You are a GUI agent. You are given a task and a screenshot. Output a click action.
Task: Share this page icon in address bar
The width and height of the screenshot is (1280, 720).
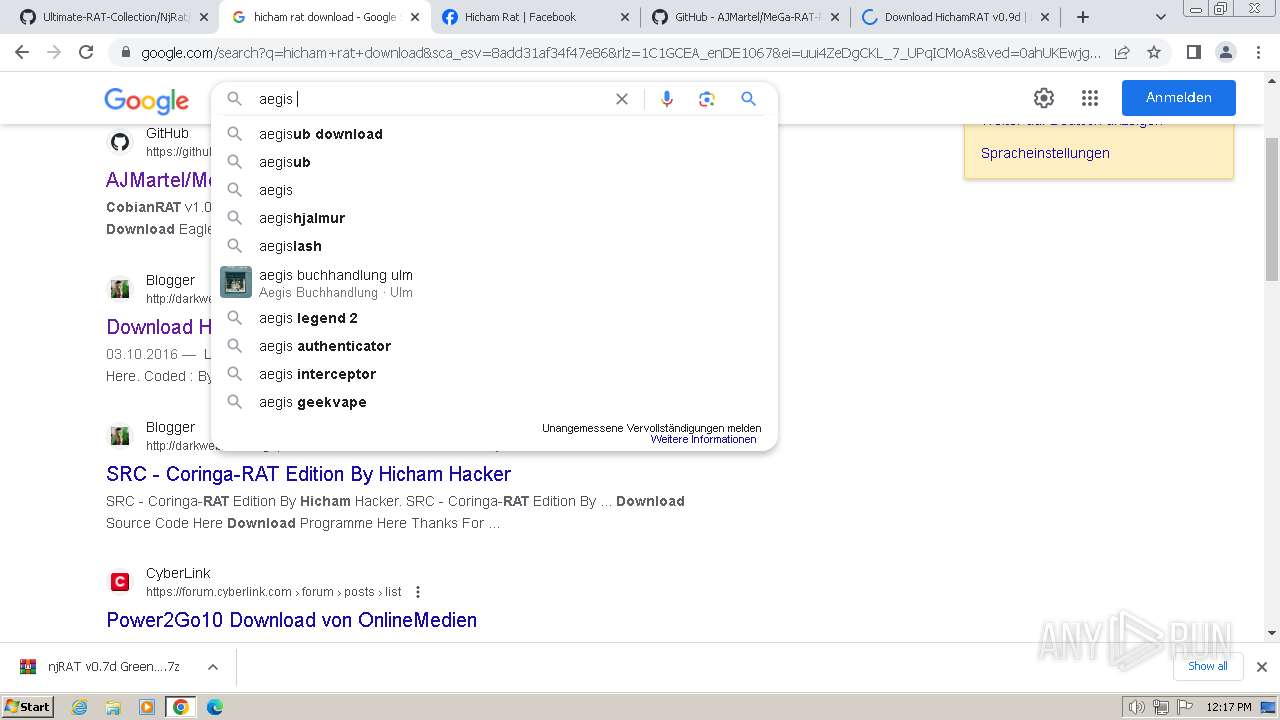[x=1122, y=52]
